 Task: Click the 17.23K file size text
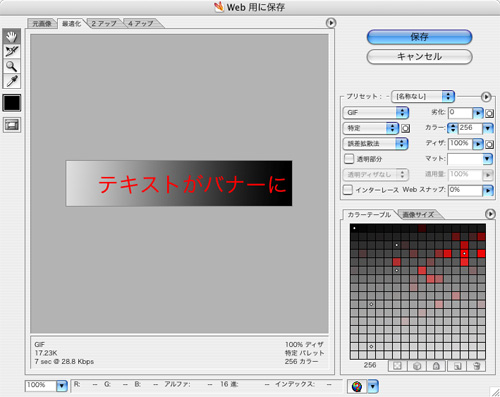(46, 353)
